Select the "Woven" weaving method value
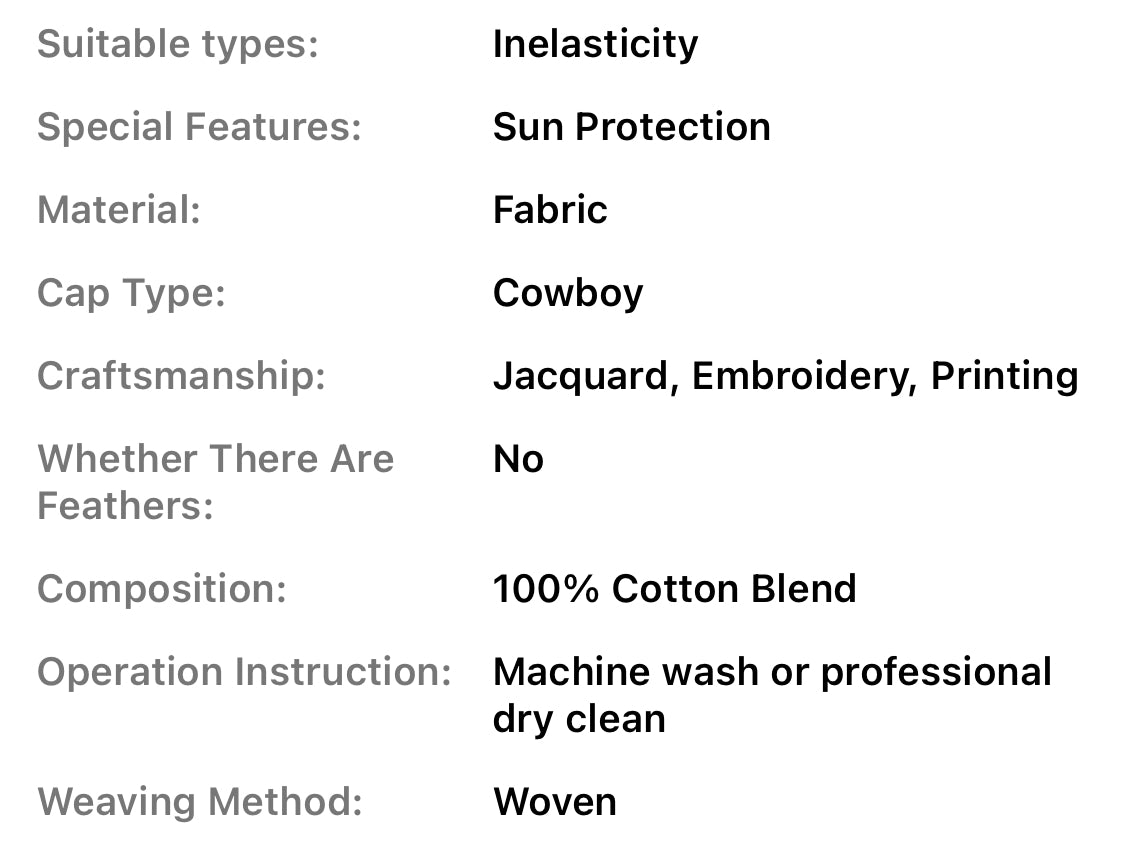The width and height of the screenshot is (1125, 850). click(554, 801)
